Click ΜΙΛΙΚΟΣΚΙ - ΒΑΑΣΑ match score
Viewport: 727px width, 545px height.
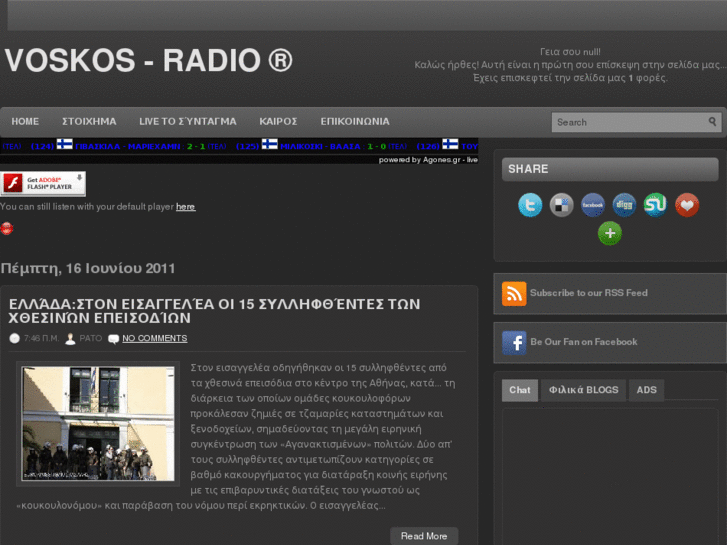tap(333, 147)
